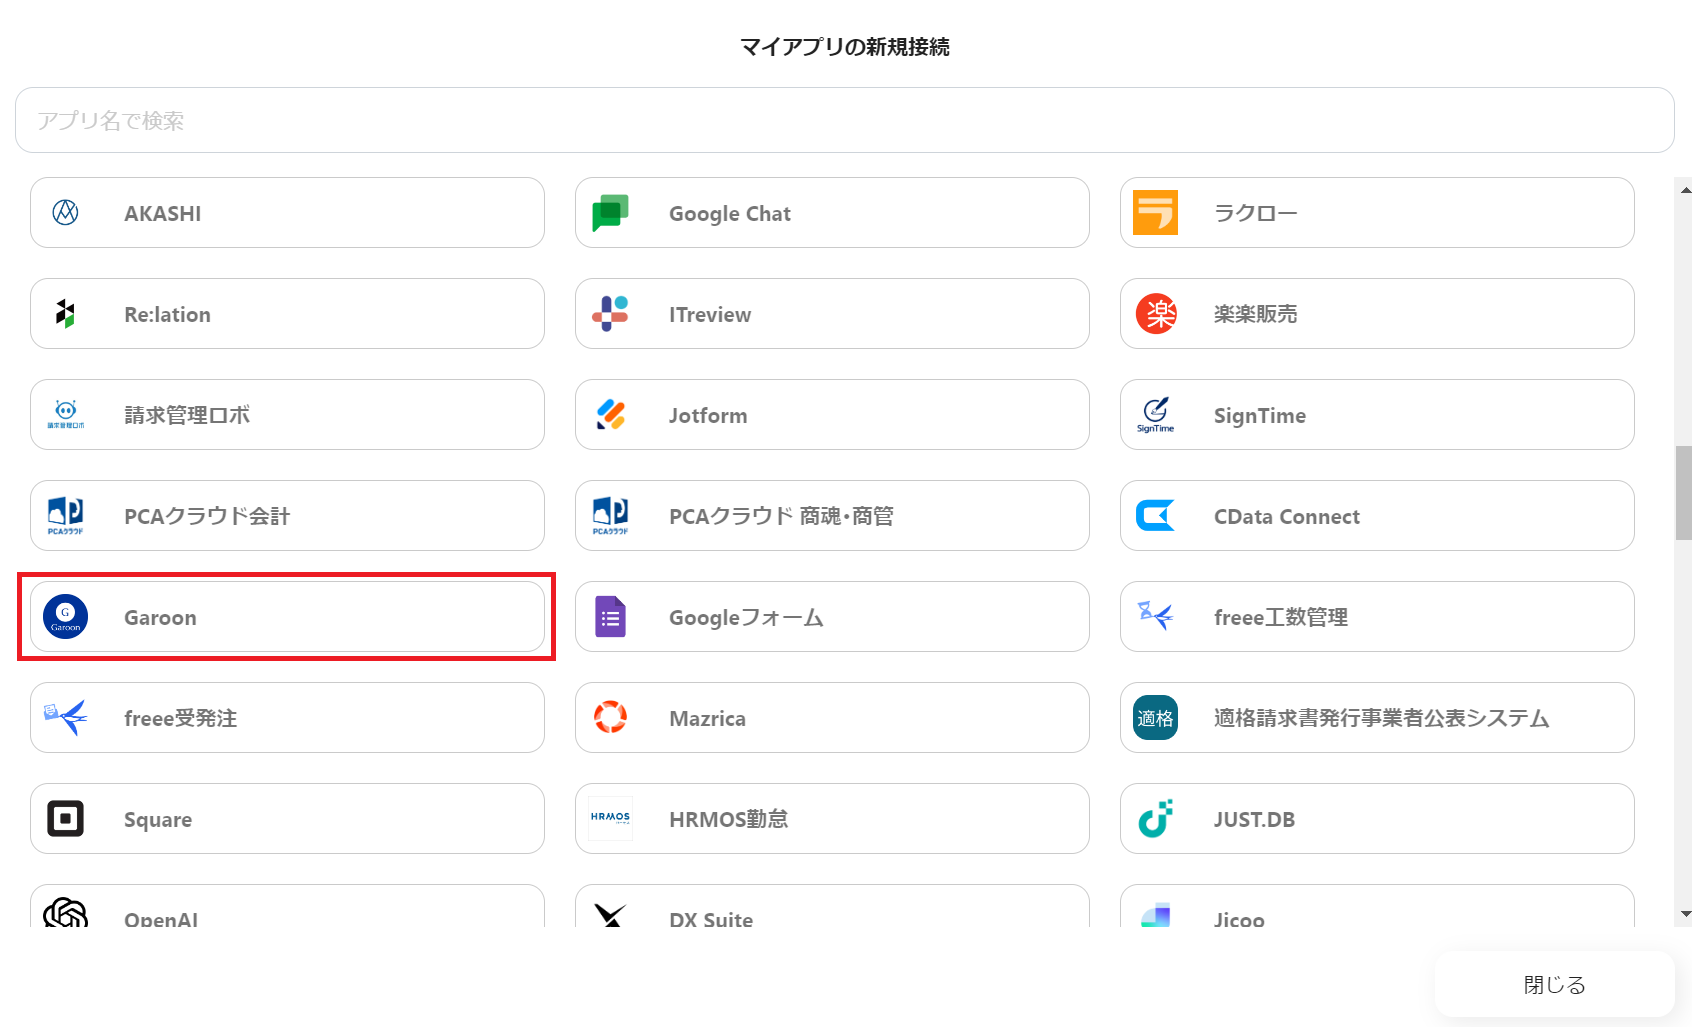
Task: Click the 適格 teal badge icon
Action: (1155, 718)
